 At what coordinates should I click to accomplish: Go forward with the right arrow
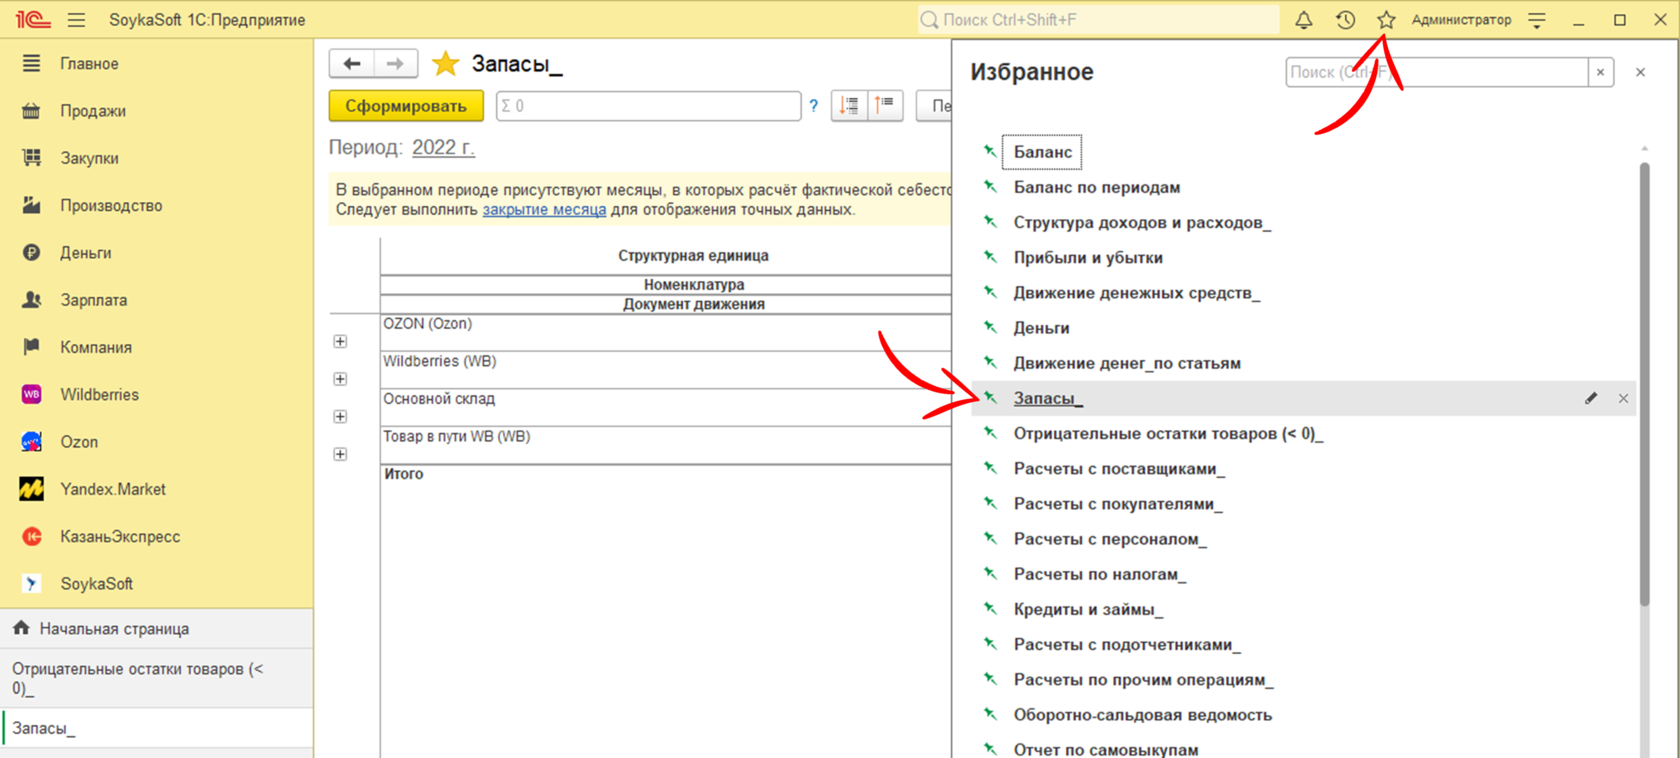[396, 64]
